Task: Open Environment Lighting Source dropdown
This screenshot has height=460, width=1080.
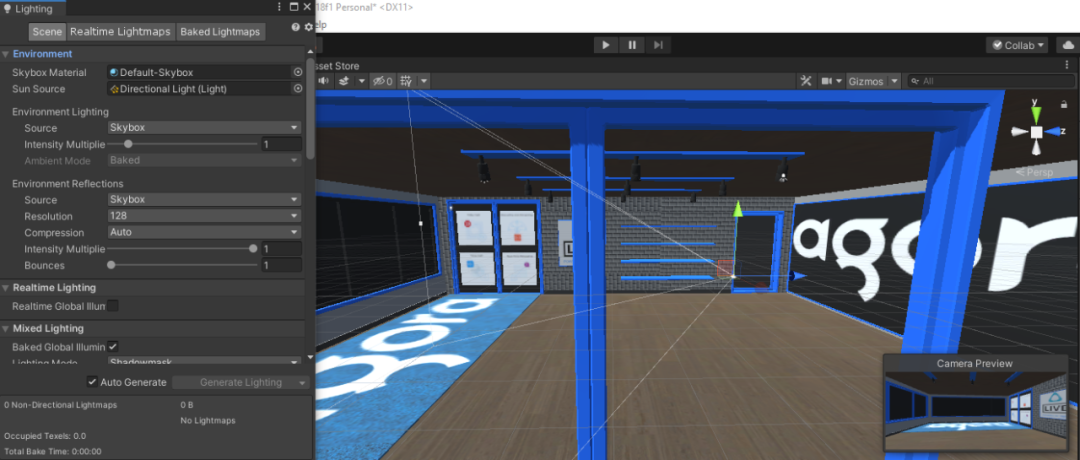Action: [x=205, y=127]
